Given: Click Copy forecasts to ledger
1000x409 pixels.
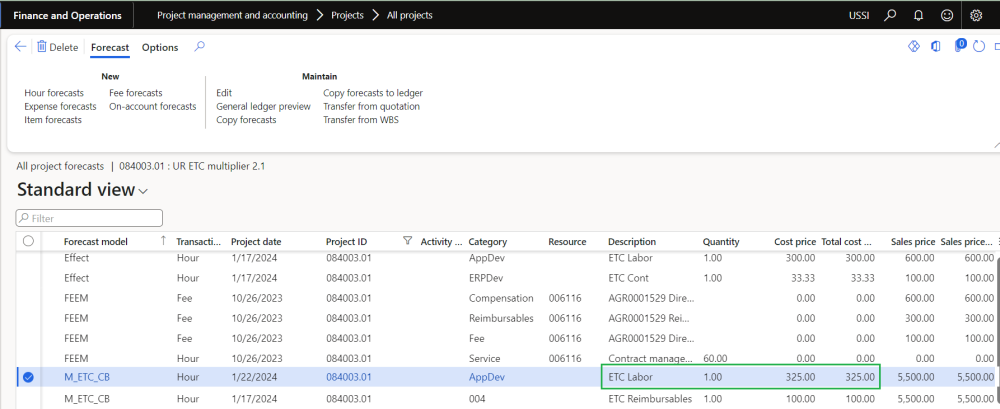Looking at the screenshot, I should [373, 93].
